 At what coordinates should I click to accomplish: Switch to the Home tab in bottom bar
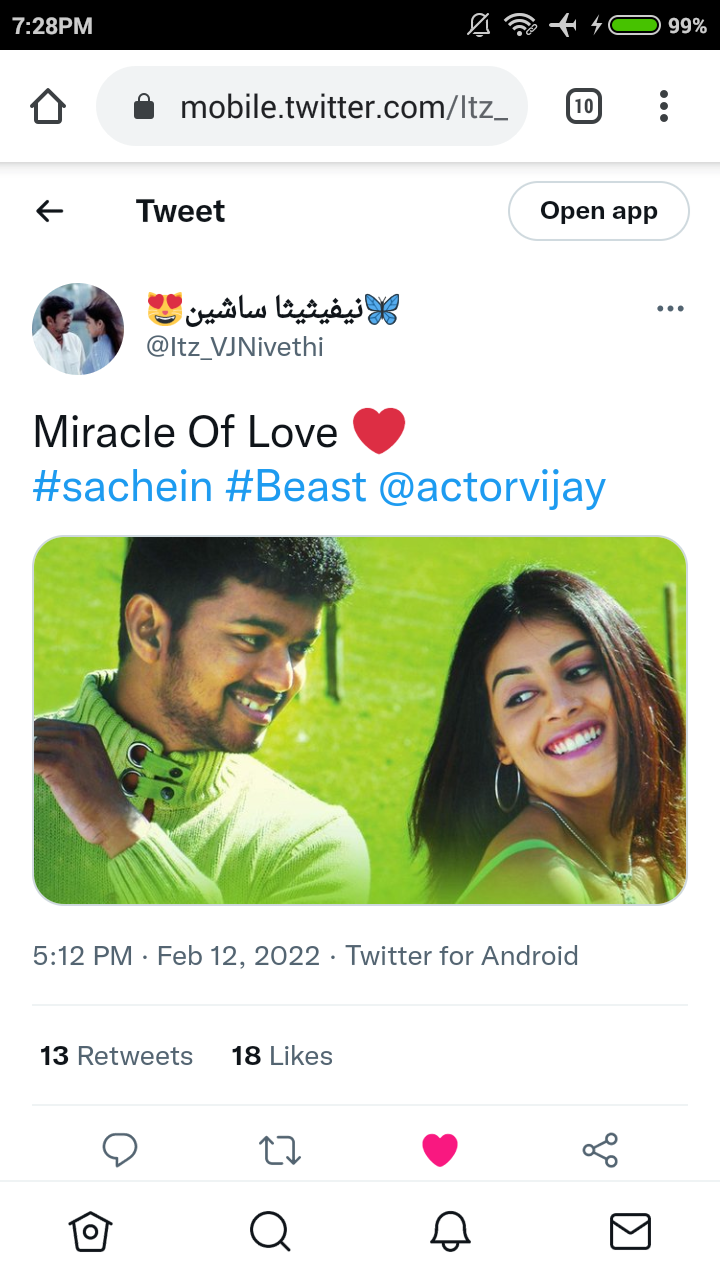point(90,1231)
